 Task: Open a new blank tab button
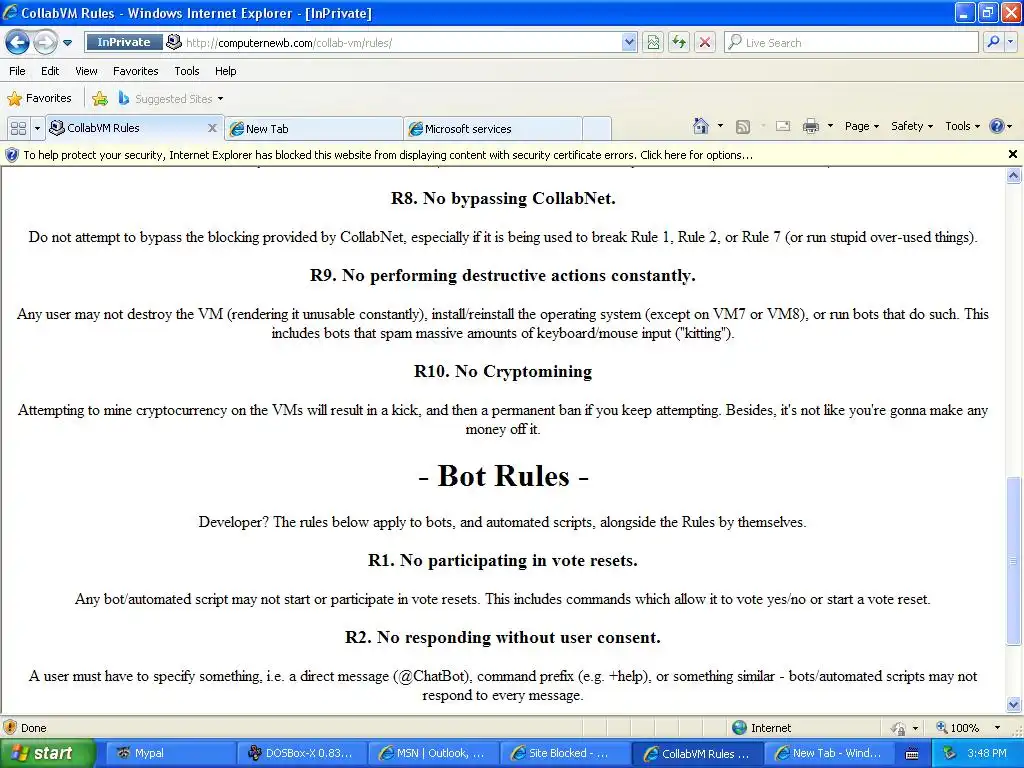click(597, 129)
